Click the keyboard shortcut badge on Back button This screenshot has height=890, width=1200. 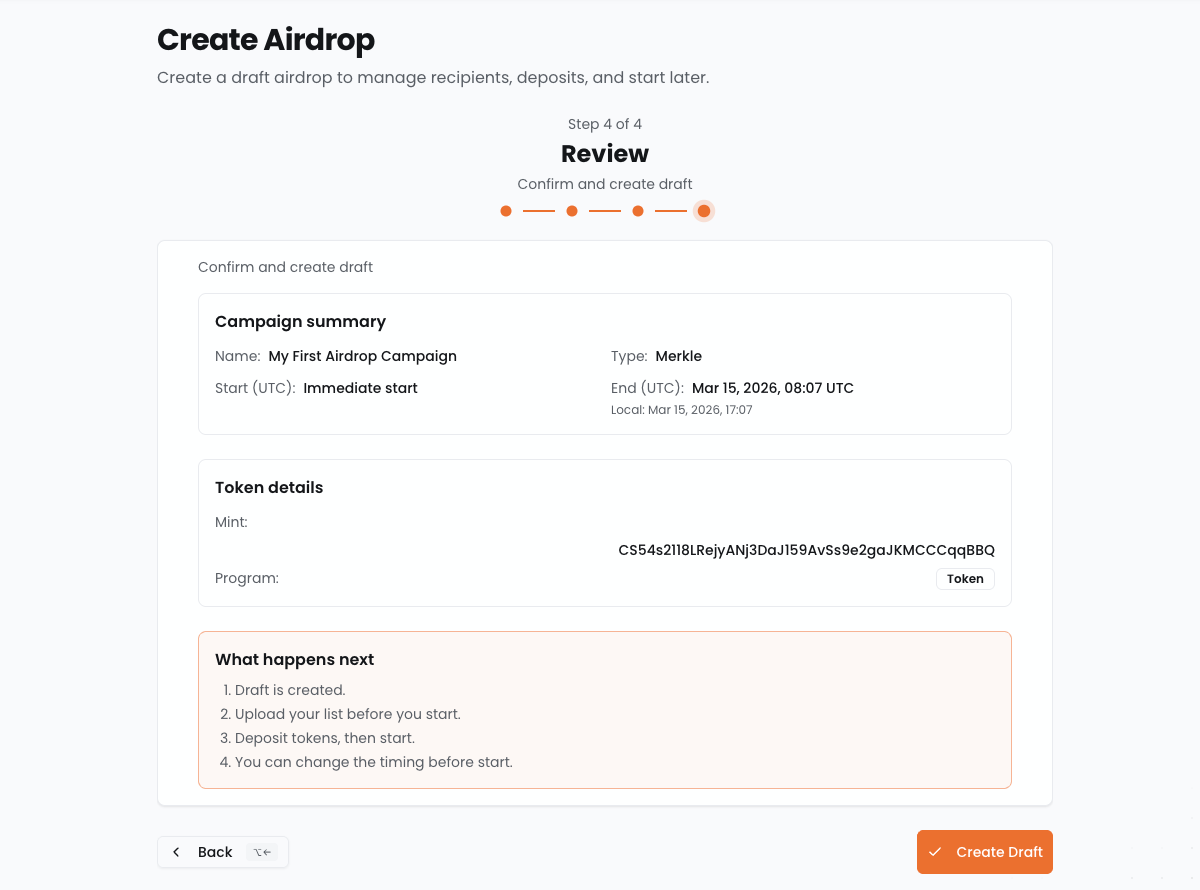262,852
